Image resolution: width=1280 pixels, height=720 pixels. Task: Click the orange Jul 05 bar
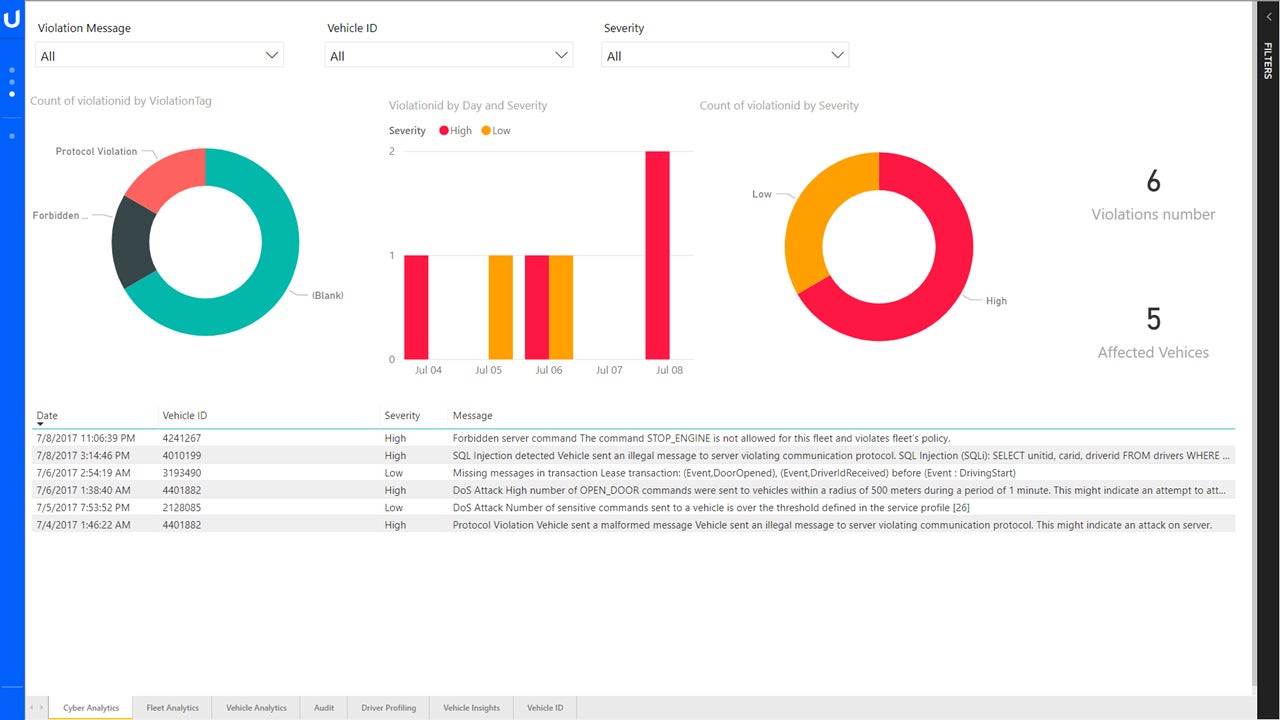(500, 307)
